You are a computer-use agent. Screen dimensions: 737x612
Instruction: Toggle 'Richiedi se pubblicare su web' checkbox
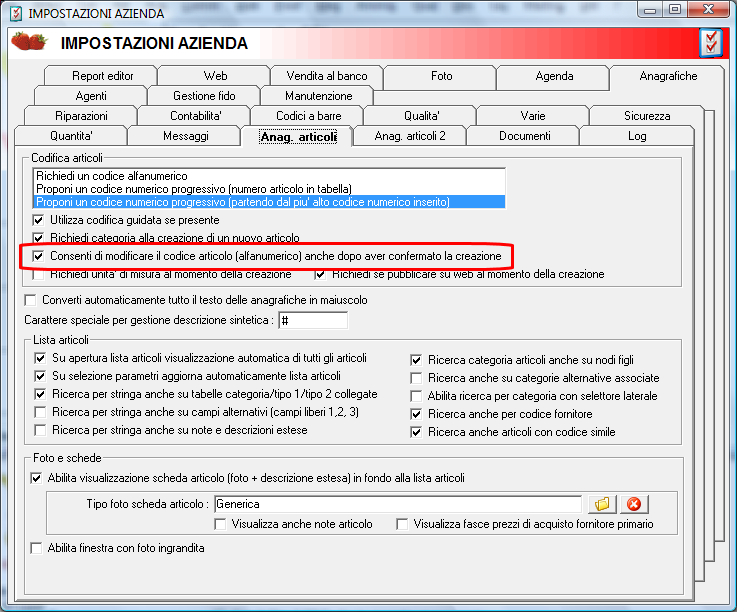321,275
